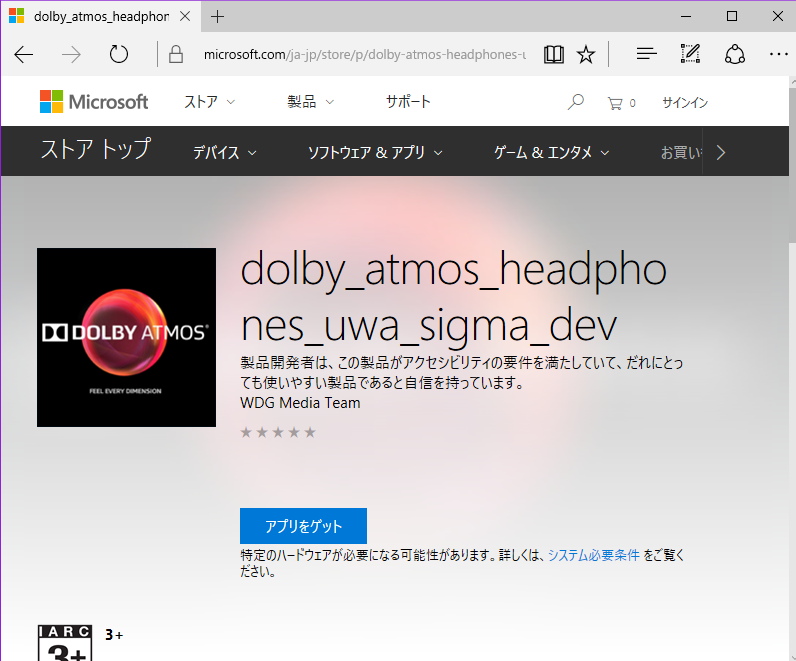The width and height of the screenshot is (796, 661).
Task: Maximize the Edge browser window
Action: (x=732, y=16)
